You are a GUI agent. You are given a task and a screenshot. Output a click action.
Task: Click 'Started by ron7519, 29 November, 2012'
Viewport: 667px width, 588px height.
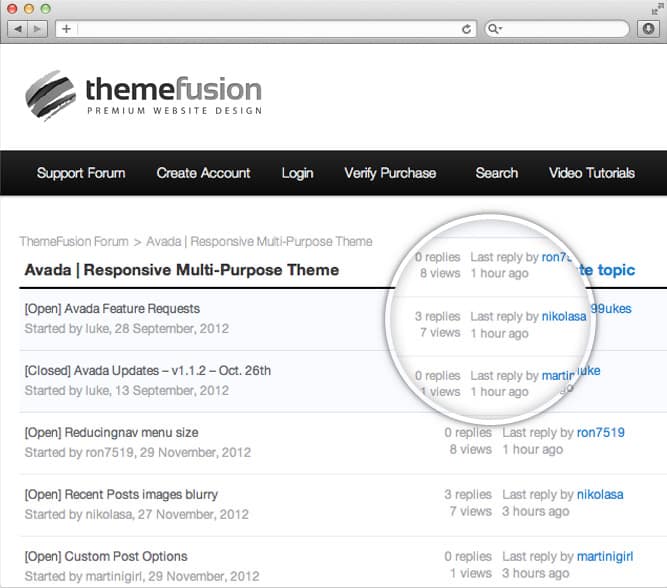click(x=138, y=453)
